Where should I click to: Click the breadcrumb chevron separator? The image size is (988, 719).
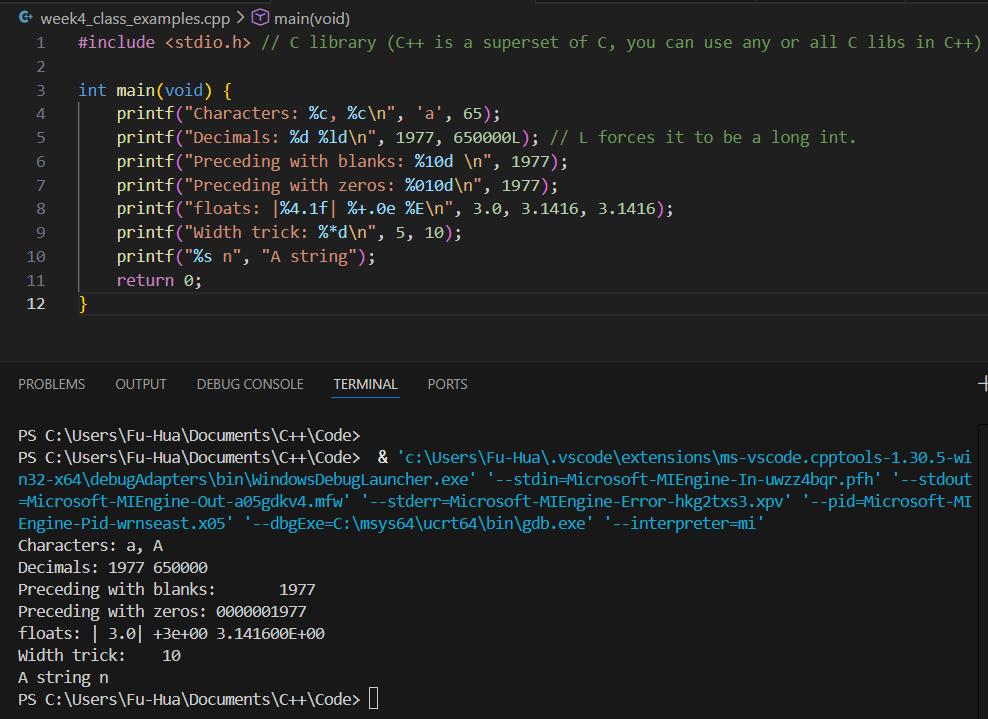tap(240, 19)
